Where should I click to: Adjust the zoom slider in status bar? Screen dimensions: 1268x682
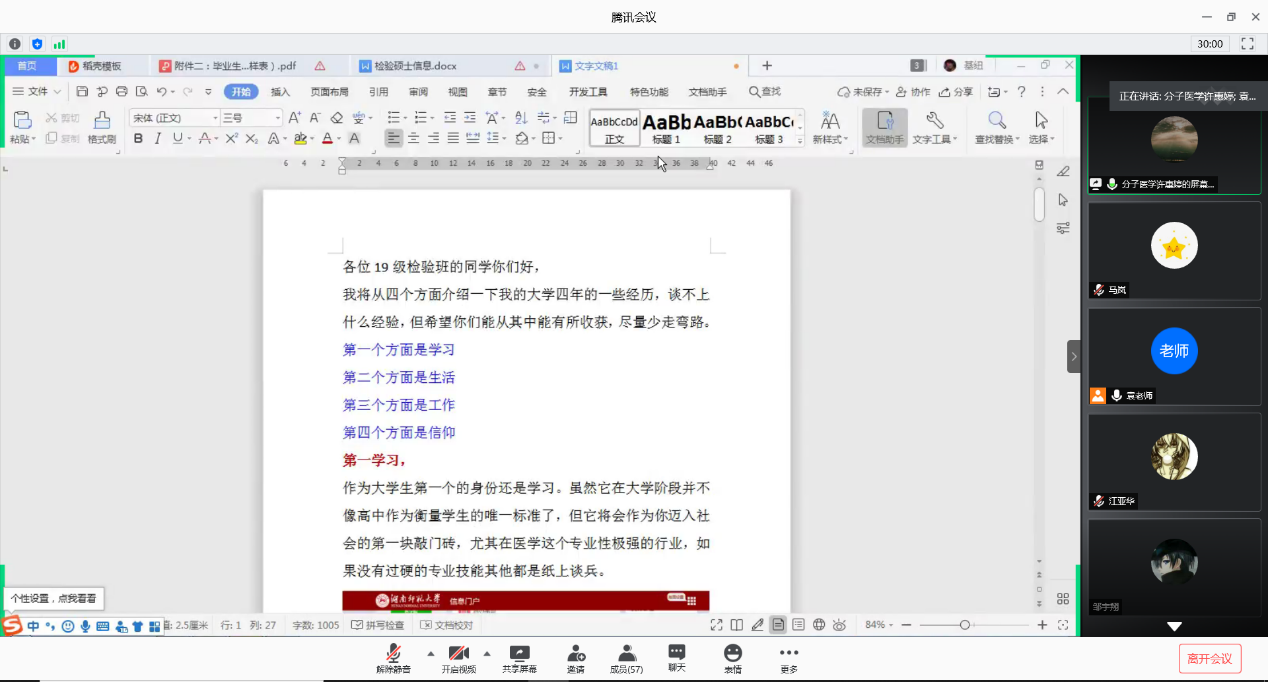(x=965, y=625)
